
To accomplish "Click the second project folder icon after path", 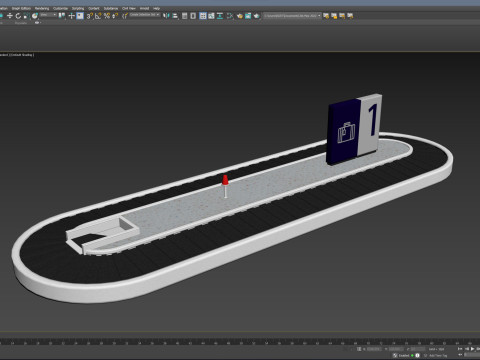I will tap(334, 16).
